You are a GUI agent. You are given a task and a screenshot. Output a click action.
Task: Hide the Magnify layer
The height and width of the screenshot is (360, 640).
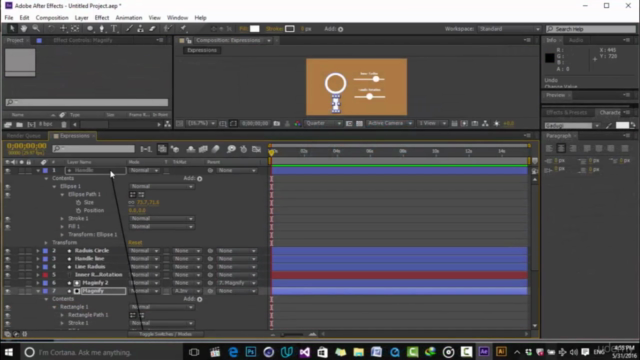point(7,291)
